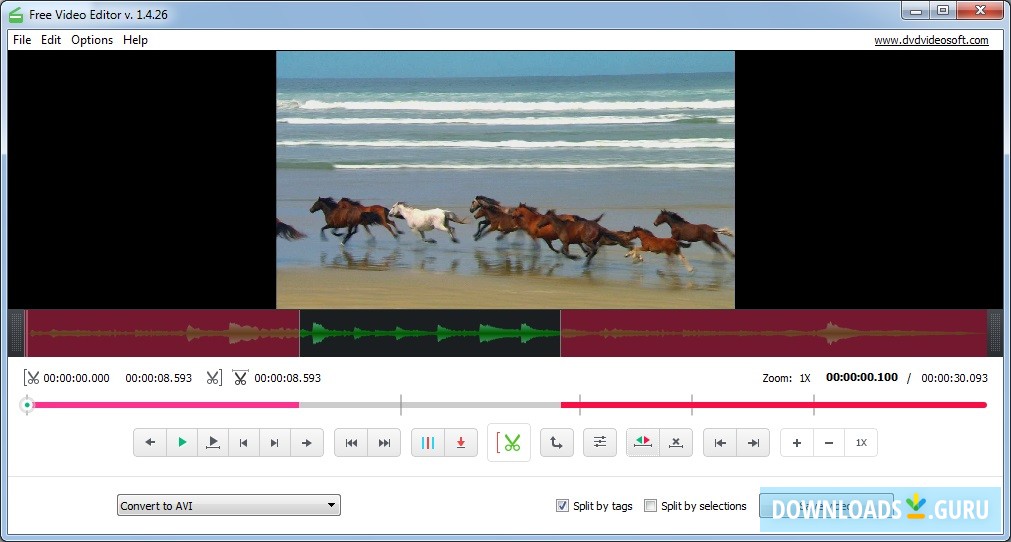Click the green scissors cut selection button
The height and width of the screenshot is (542, 1011).
point(509,443)
